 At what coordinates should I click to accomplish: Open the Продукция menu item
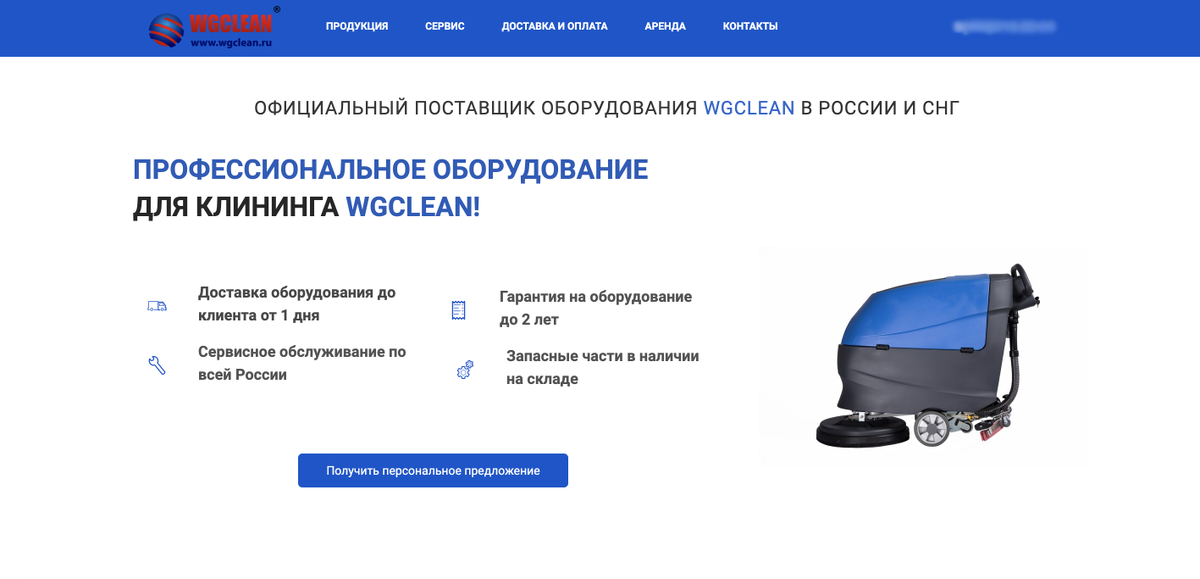point(357,26)
